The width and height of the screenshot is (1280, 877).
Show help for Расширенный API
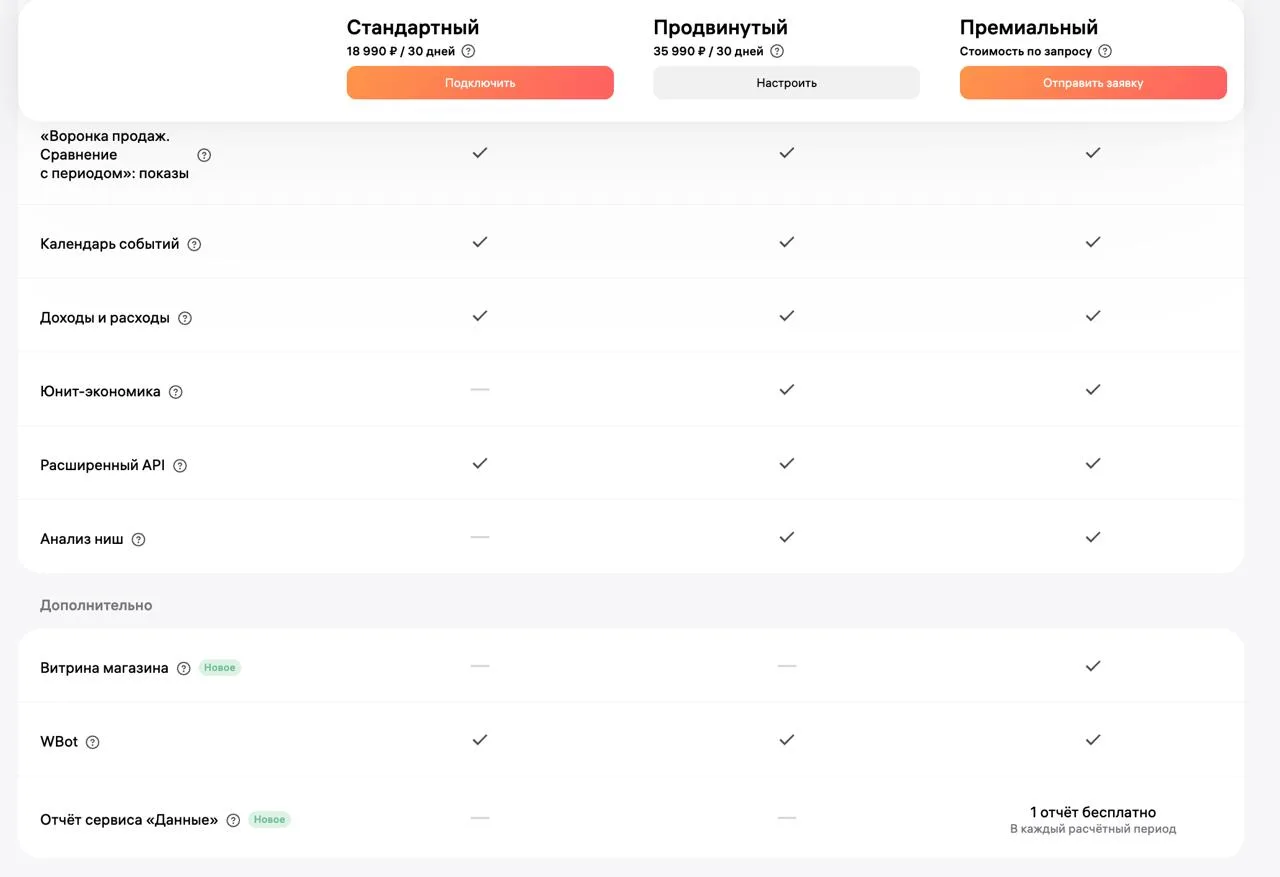click(180, 466)
